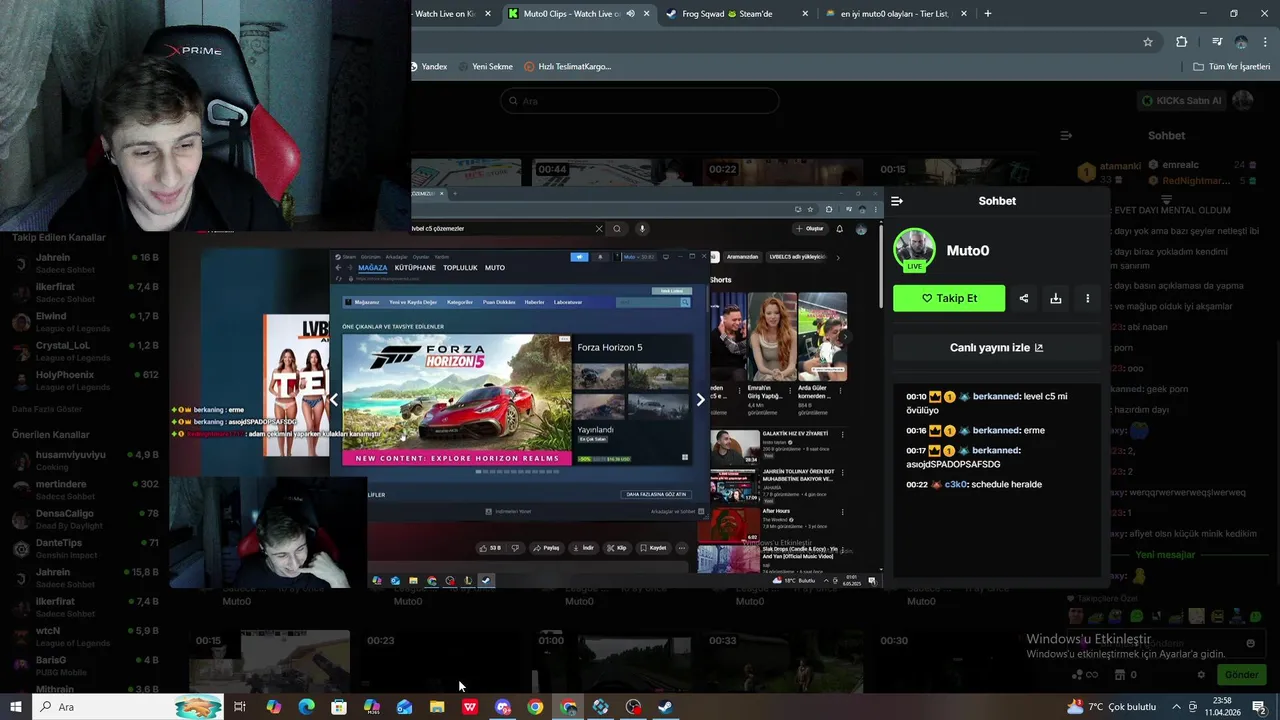The width and height of the screenshot is (1280, 720).
Task: Open Jahrein channel in followed list
Action: [85, 264]
